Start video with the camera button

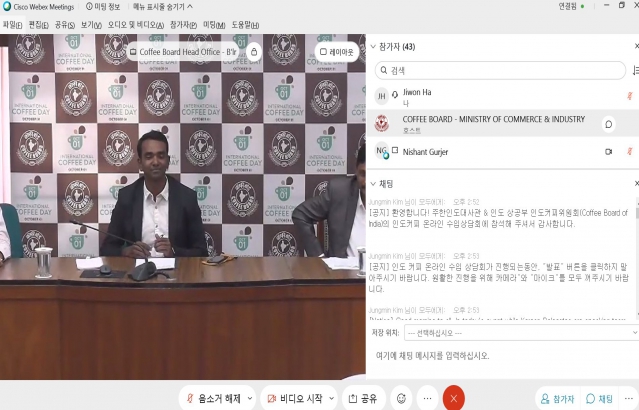[x=291, y=398]
